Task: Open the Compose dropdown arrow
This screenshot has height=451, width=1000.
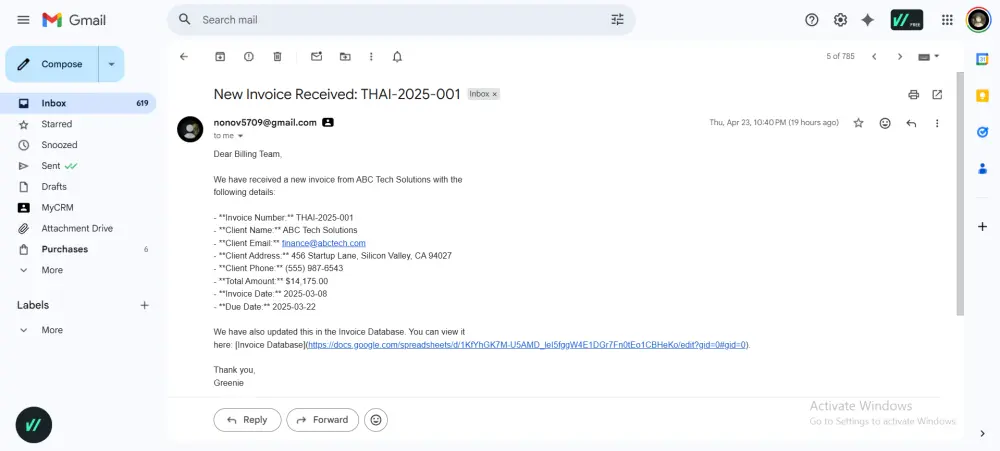Action: point(112,64)
